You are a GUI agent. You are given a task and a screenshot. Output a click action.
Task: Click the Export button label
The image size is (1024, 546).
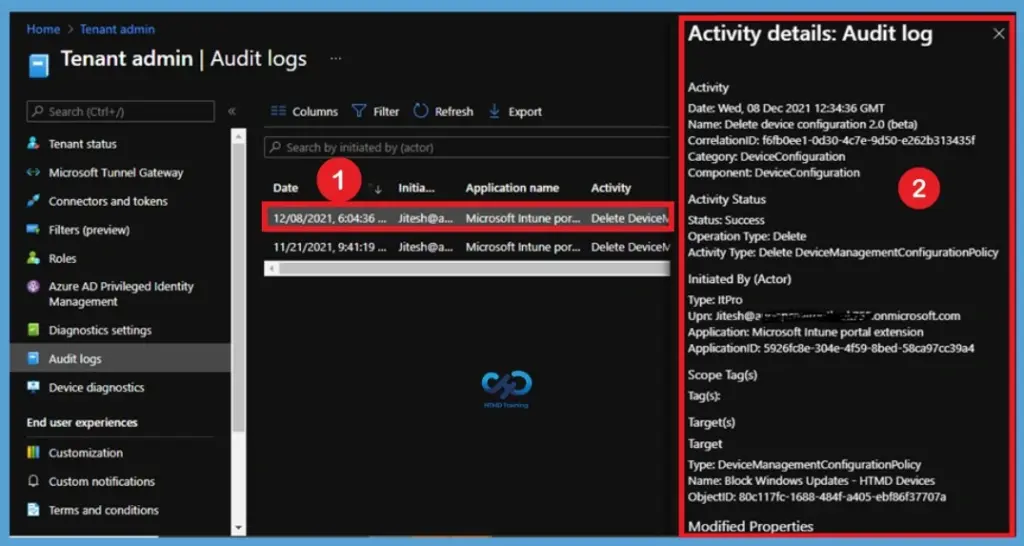(525, 112)
